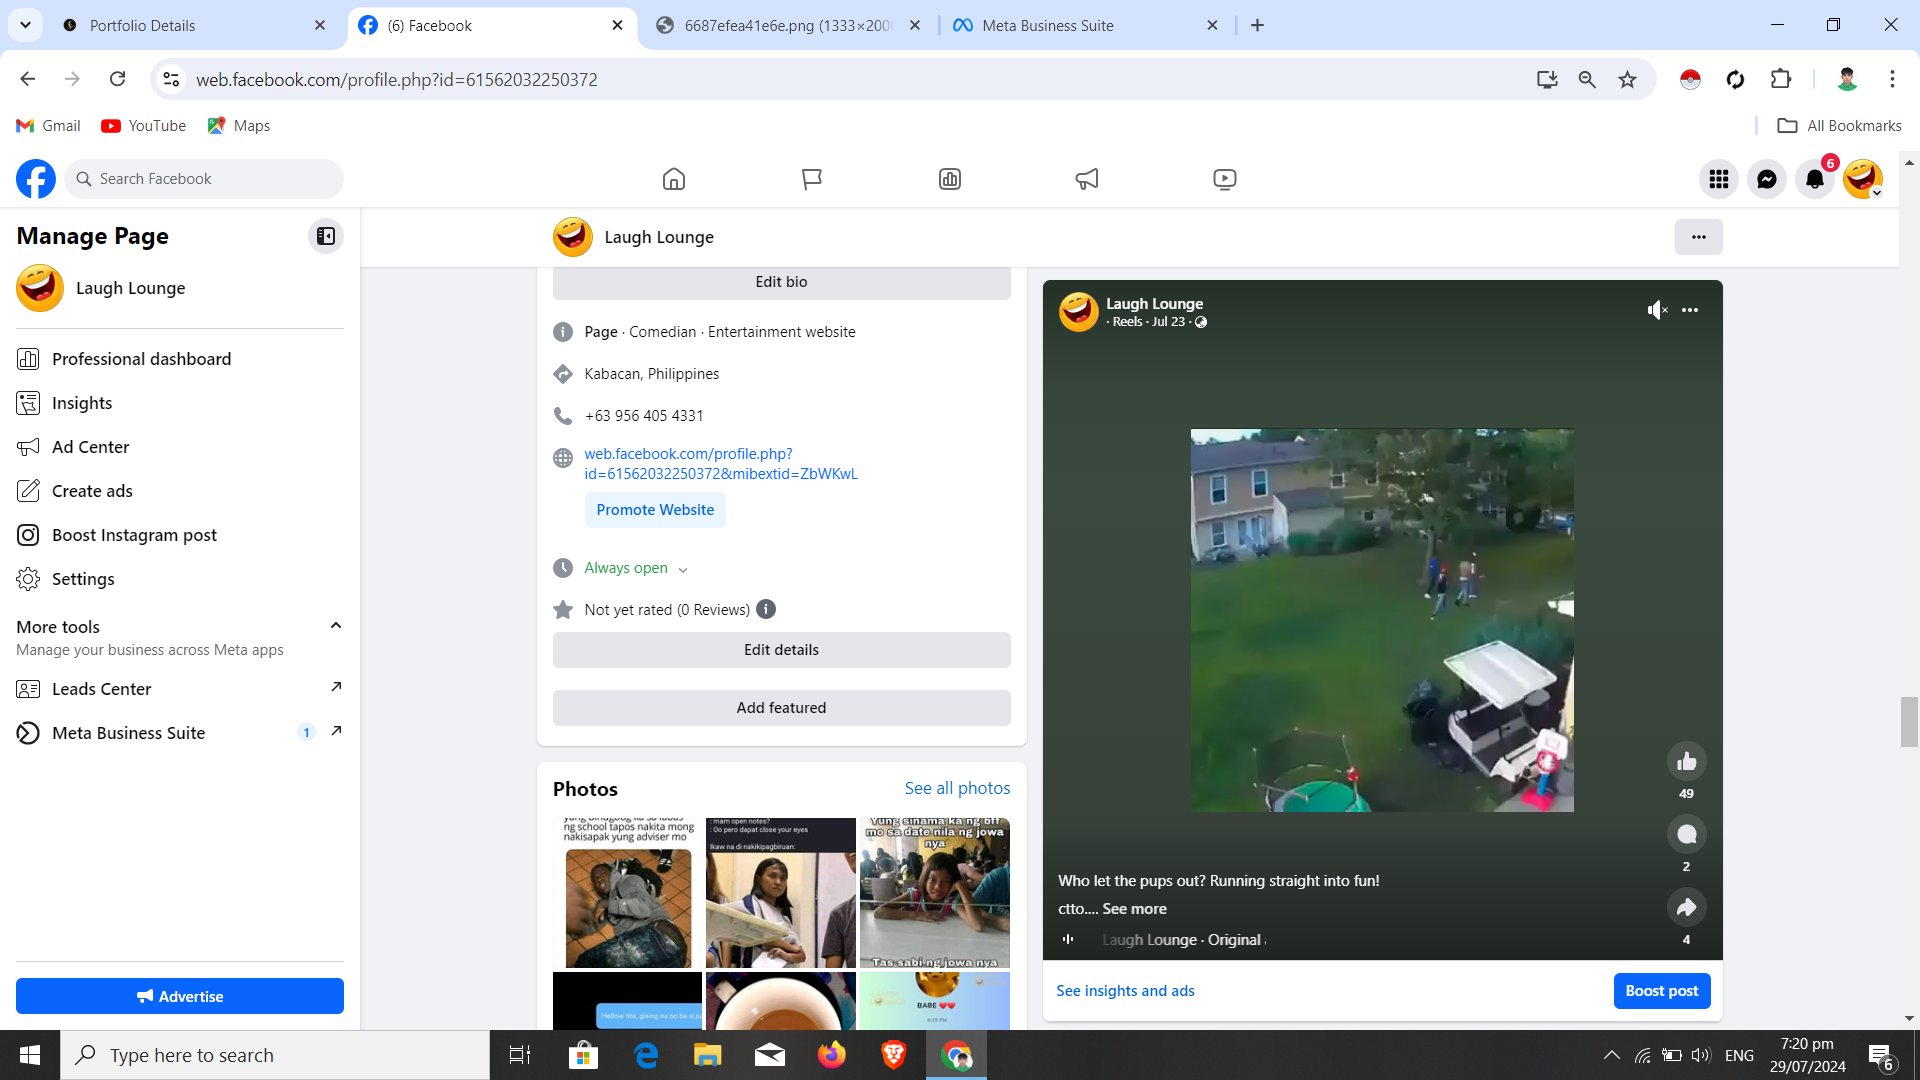
Task: Open the notifications bell
Action: 1815,179
